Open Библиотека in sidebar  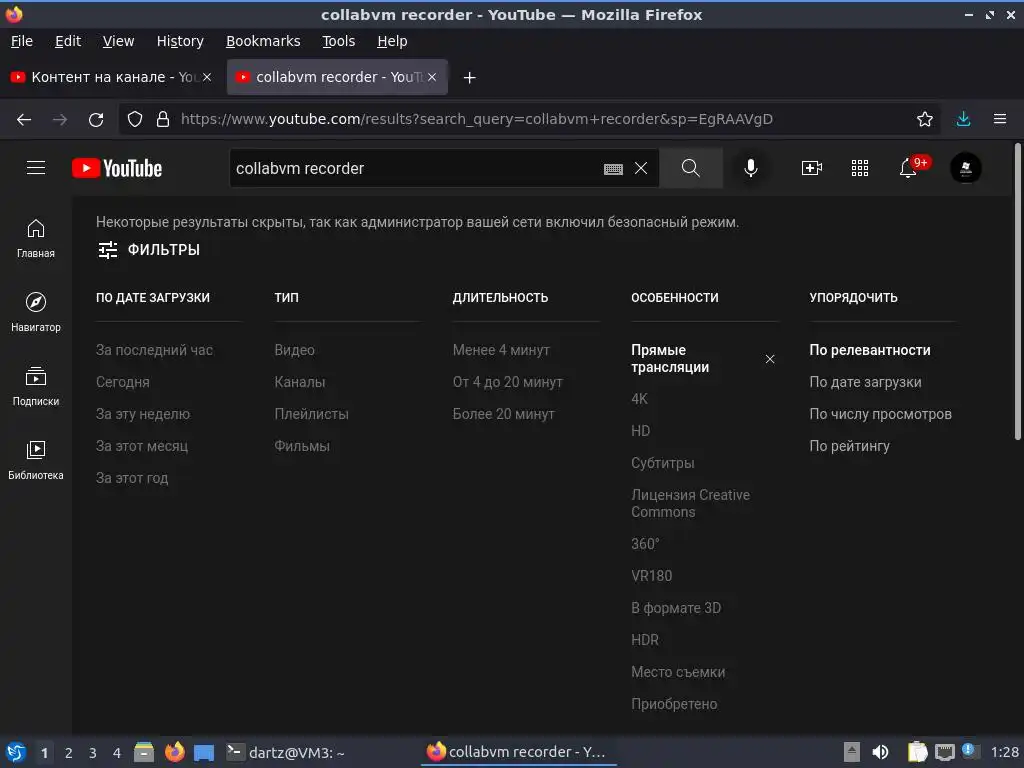[x=36, y=460]
